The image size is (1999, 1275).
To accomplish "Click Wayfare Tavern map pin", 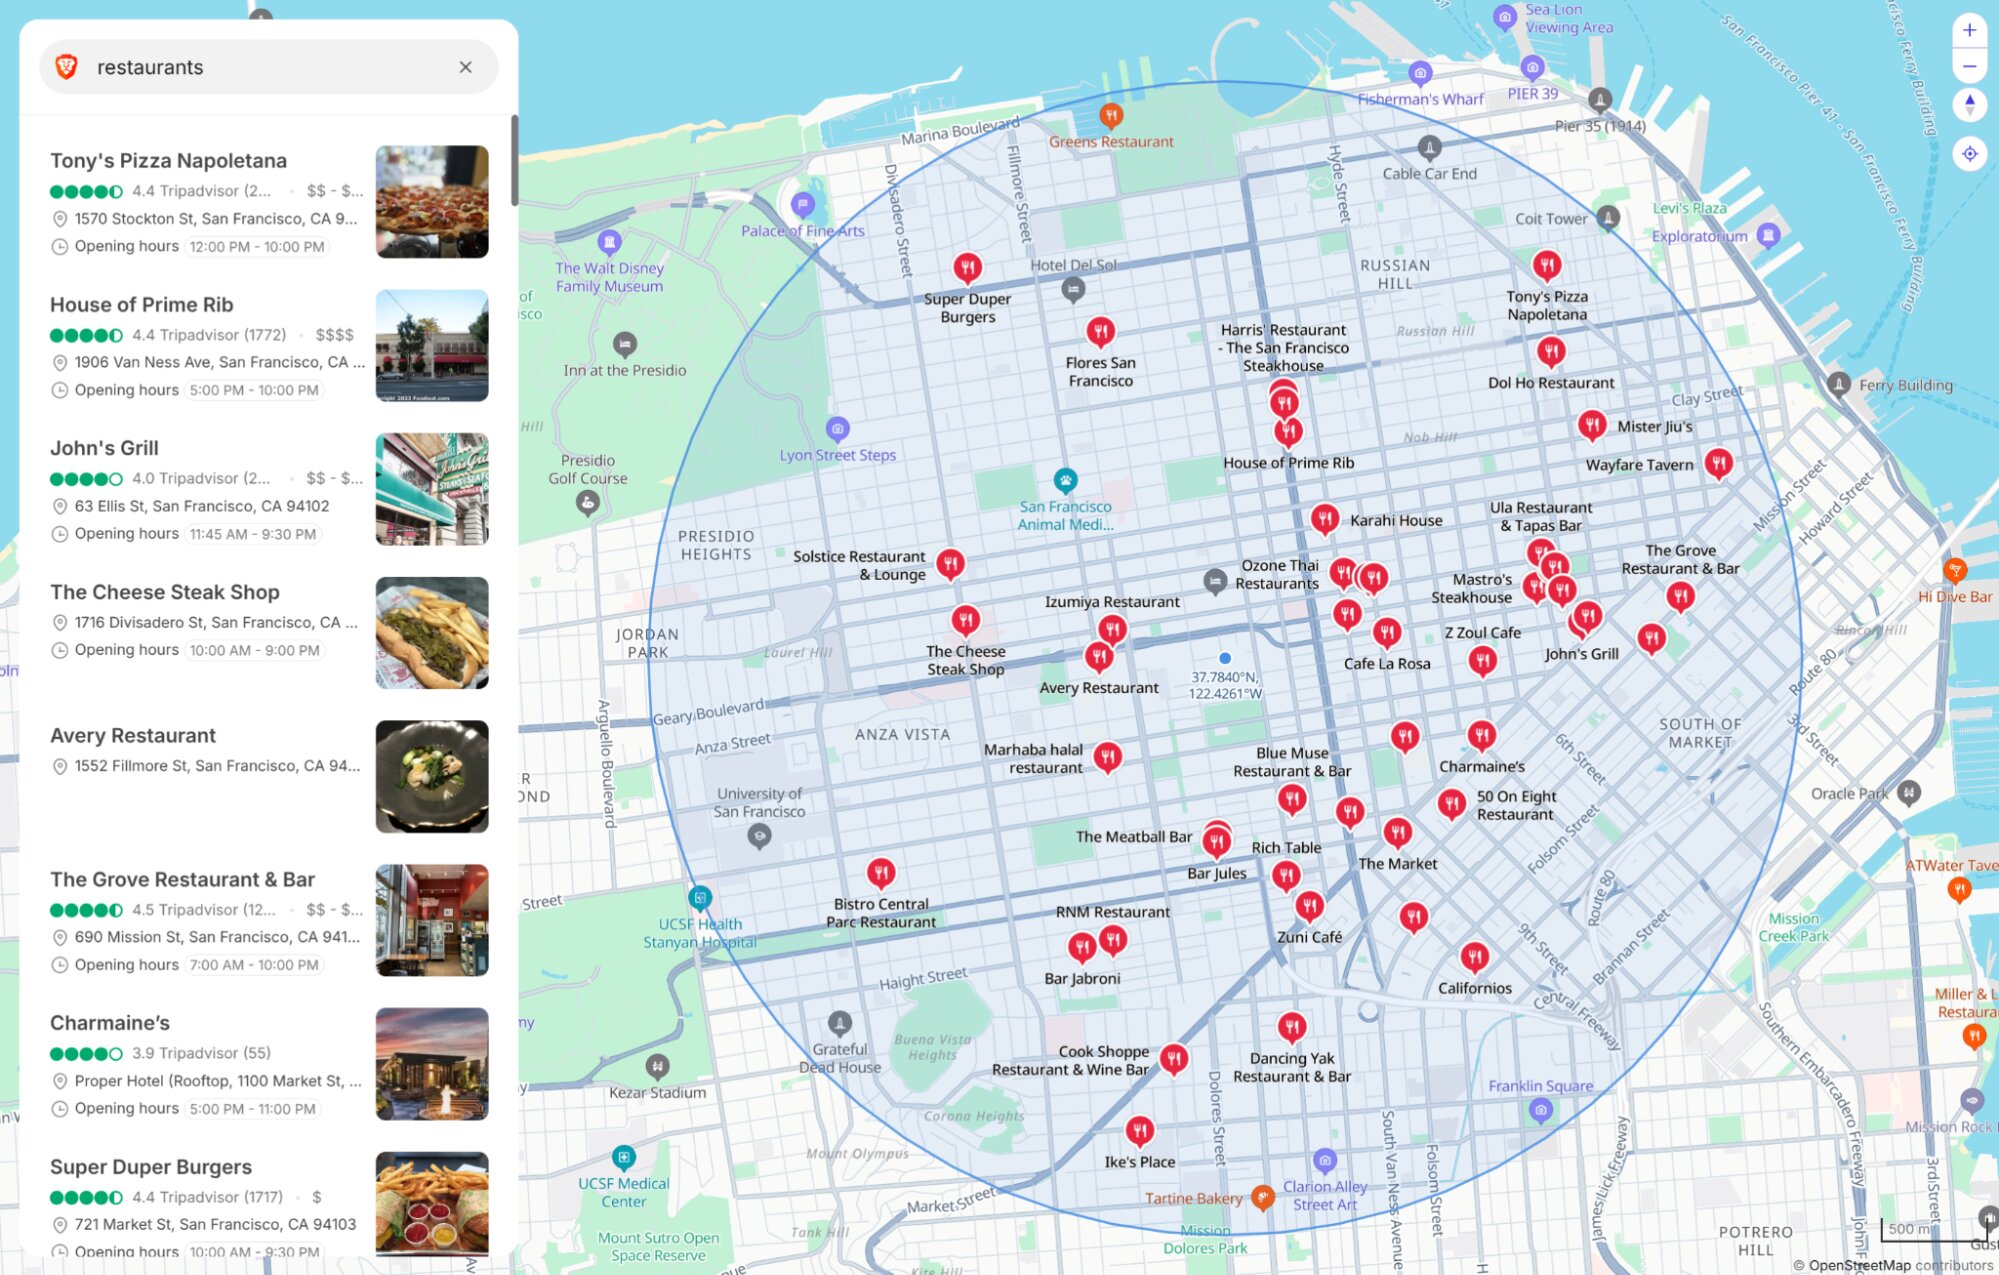I will pos(1719,464).
